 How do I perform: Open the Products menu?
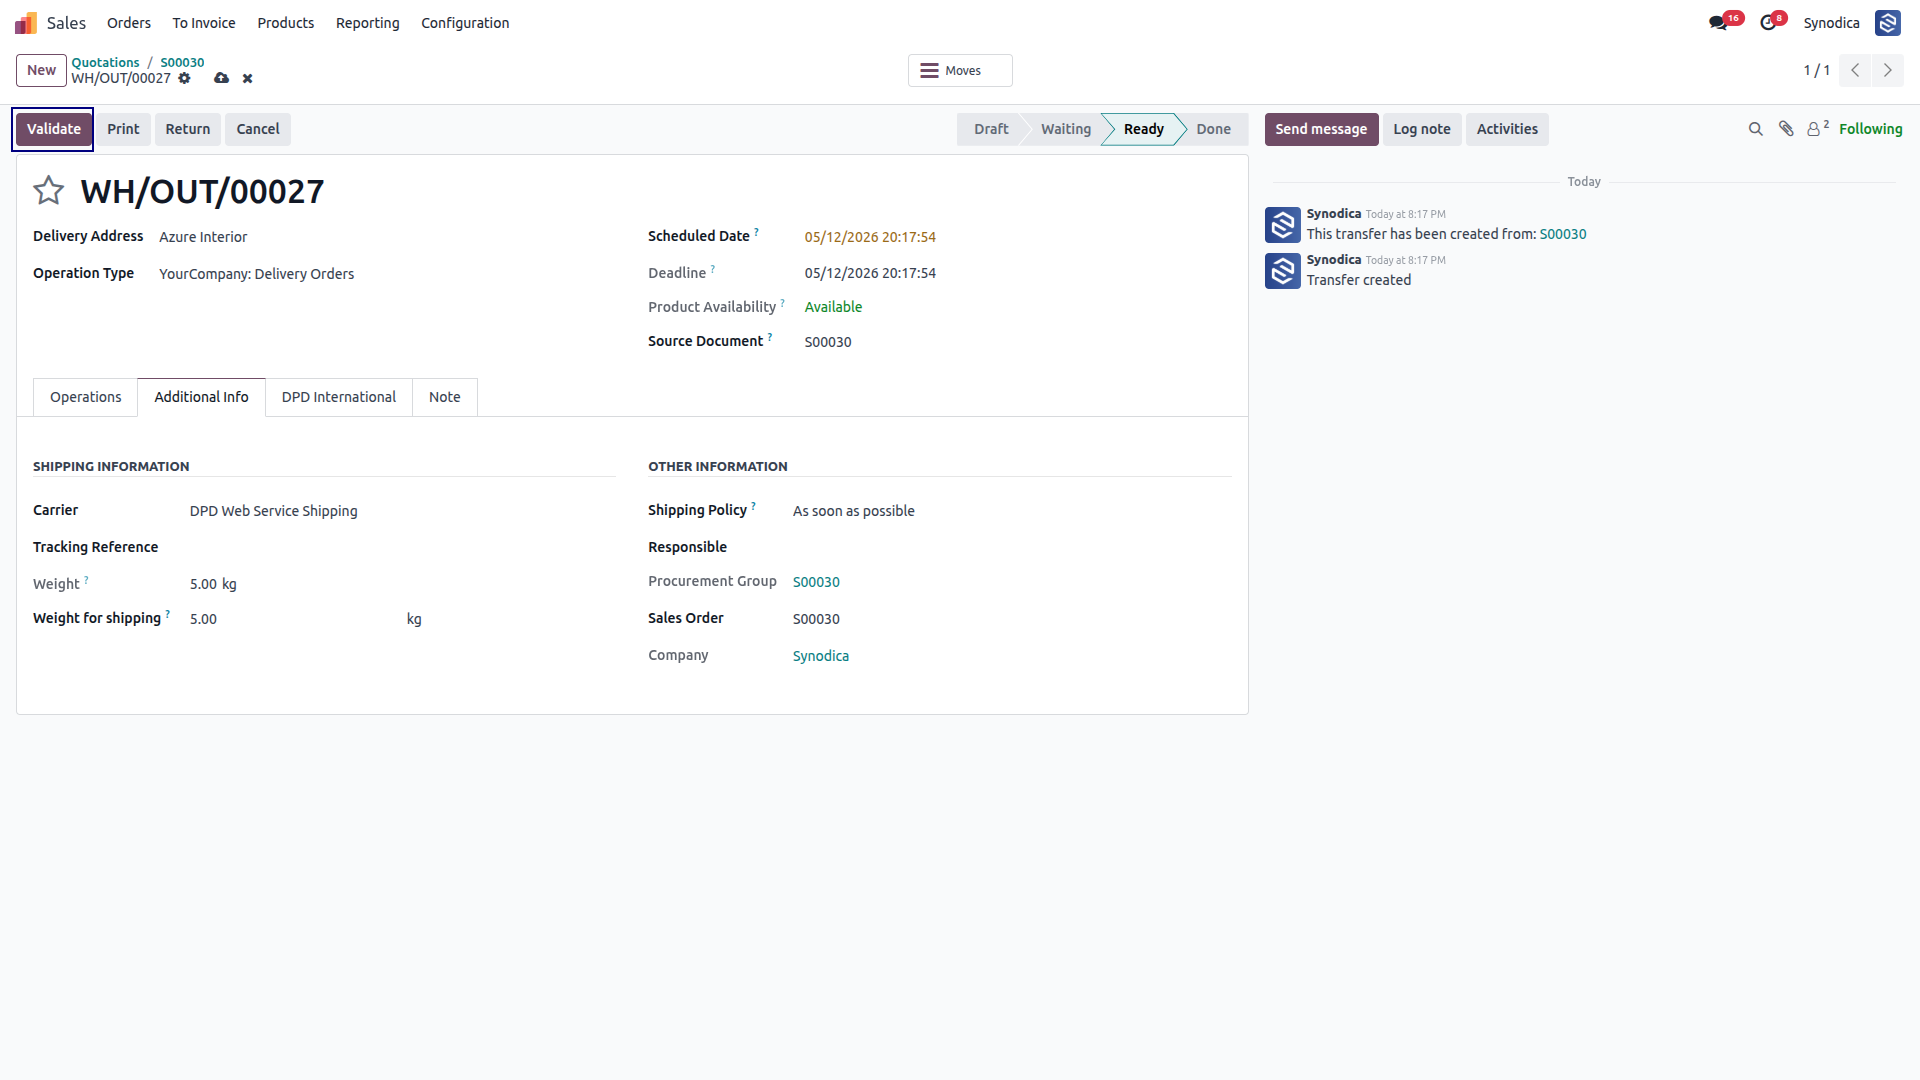click(285, 22)
